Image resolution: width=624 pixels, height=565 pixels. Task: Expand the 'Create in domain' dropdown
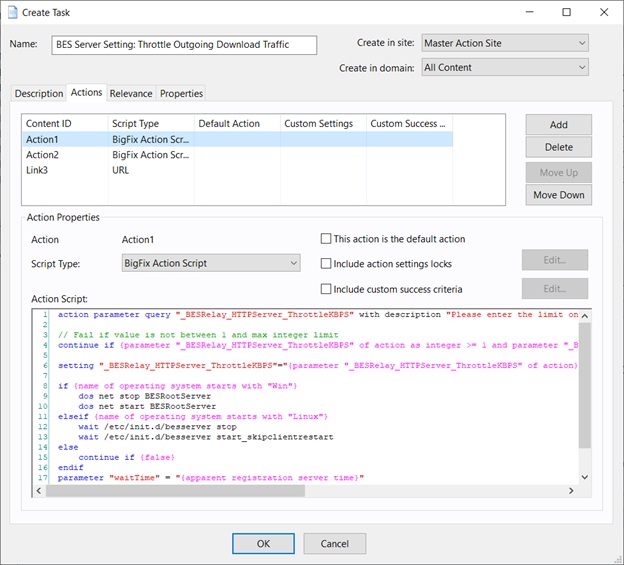click(503, 68)
